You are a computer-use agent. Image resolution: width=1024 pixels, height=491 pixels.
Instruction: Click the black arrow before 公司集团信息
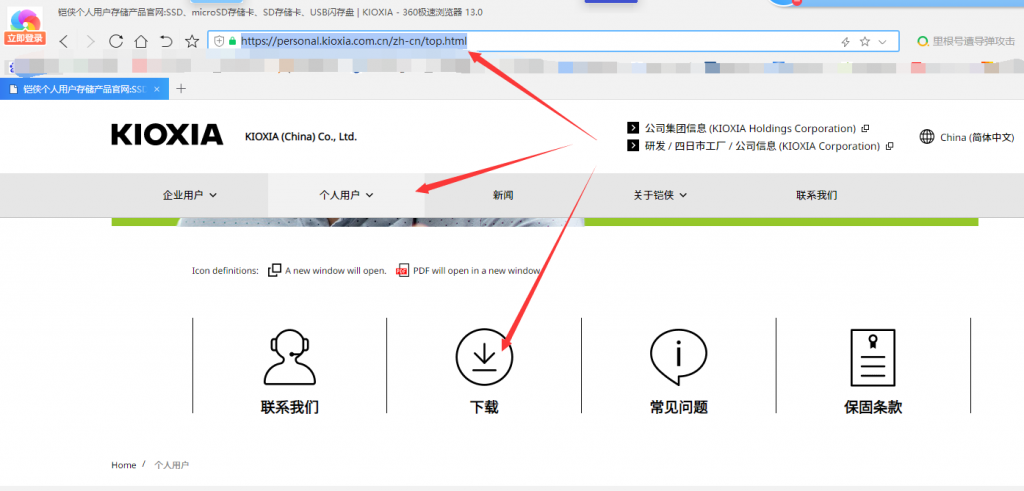pyautogui.click(x=633, y=128)
